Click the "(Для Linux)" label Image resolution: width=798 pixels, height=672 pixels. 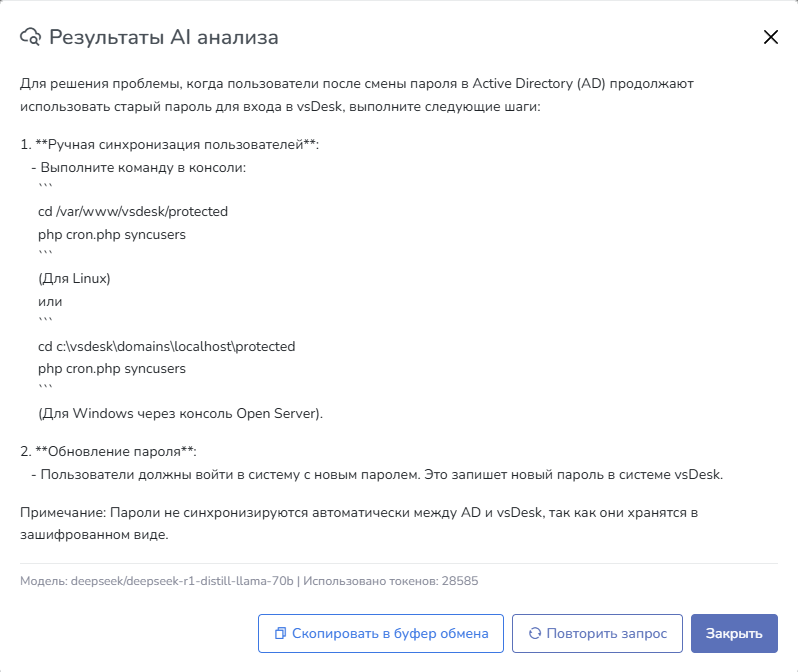(x=74, y=279)
